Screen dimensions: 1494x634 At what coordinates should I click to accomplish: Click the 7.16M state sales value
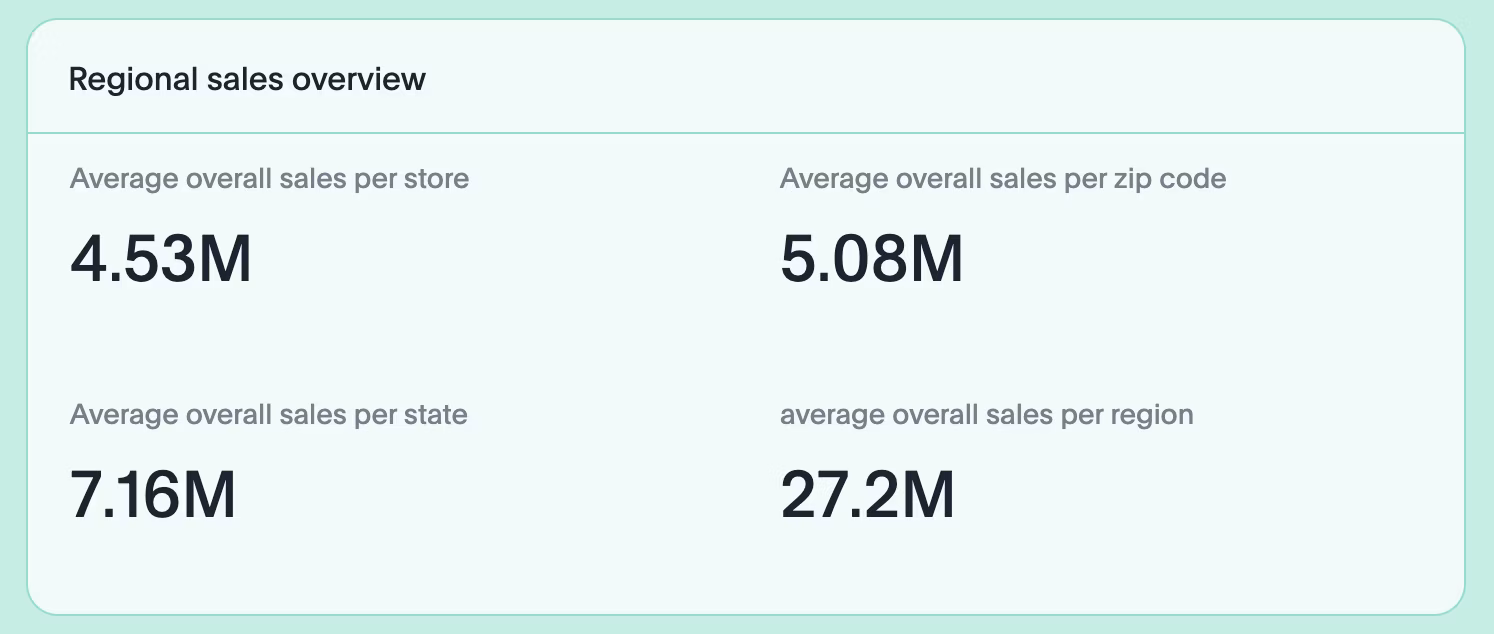tap(153, 494)
